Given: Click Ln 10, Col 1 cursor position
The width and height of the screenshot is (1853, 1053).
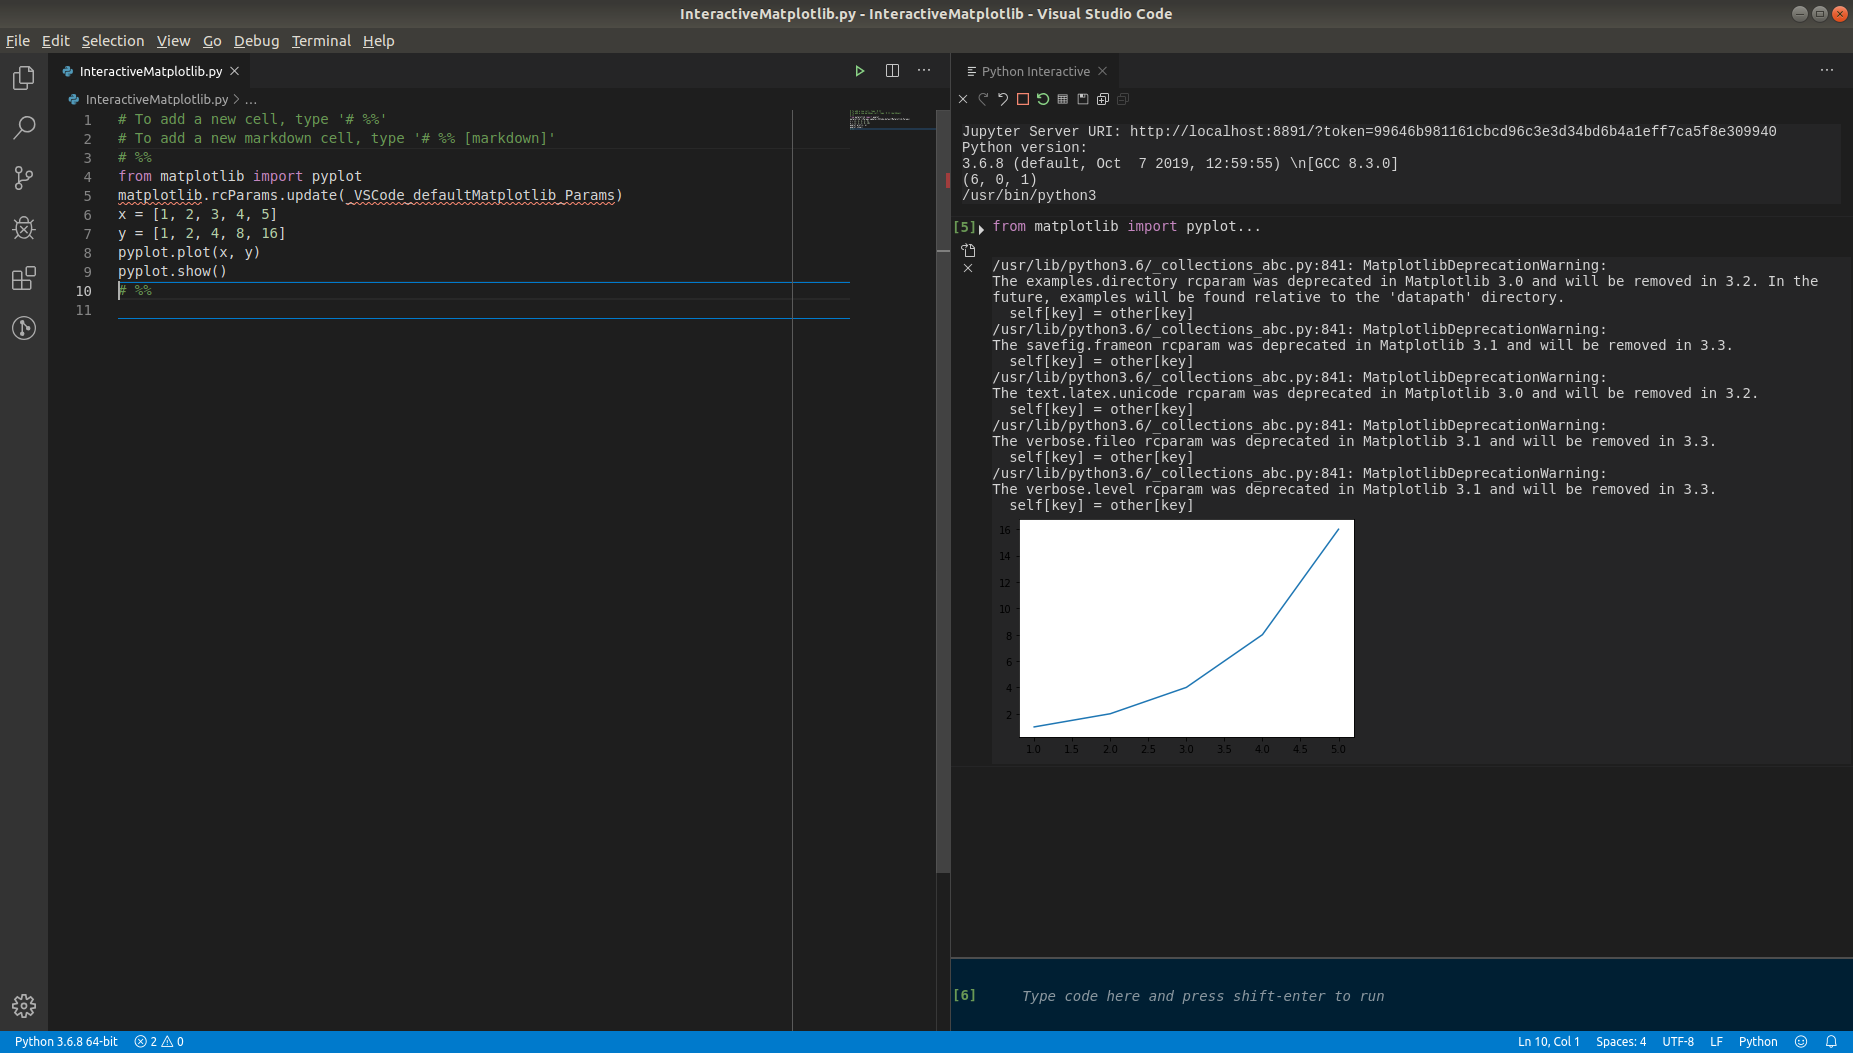Looking at the screenshot, I should click(x=1548, y=1042).
